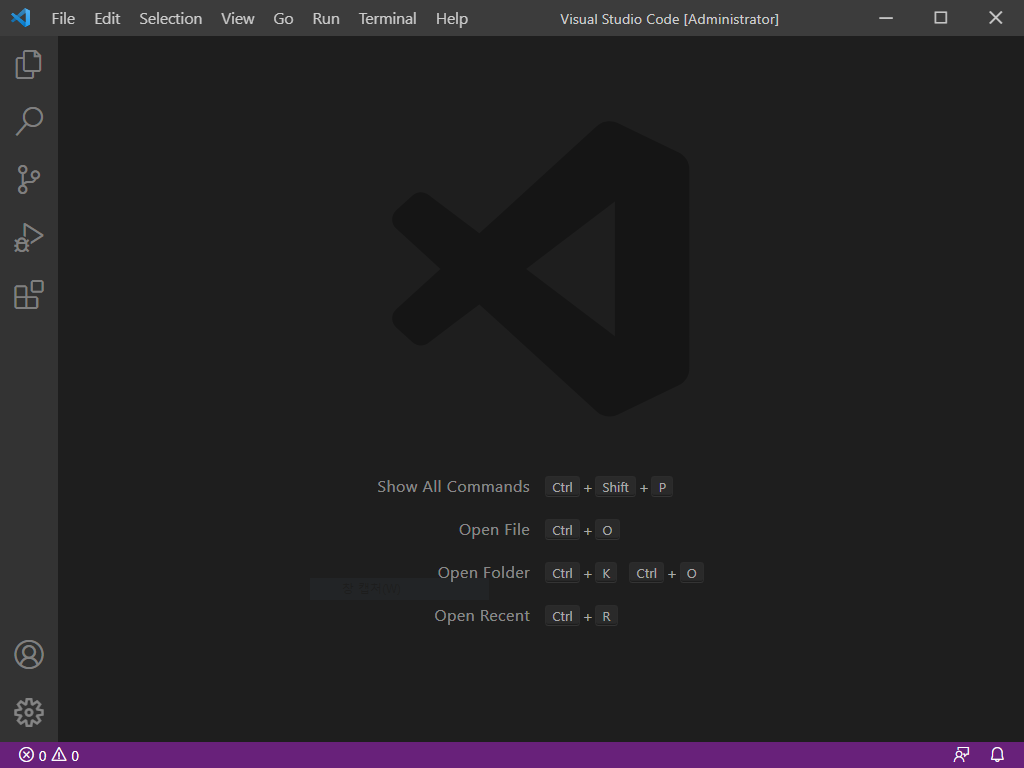The image size is (1024, 768).
Task: Click the feedback icon in status bar
Action: 961,755
